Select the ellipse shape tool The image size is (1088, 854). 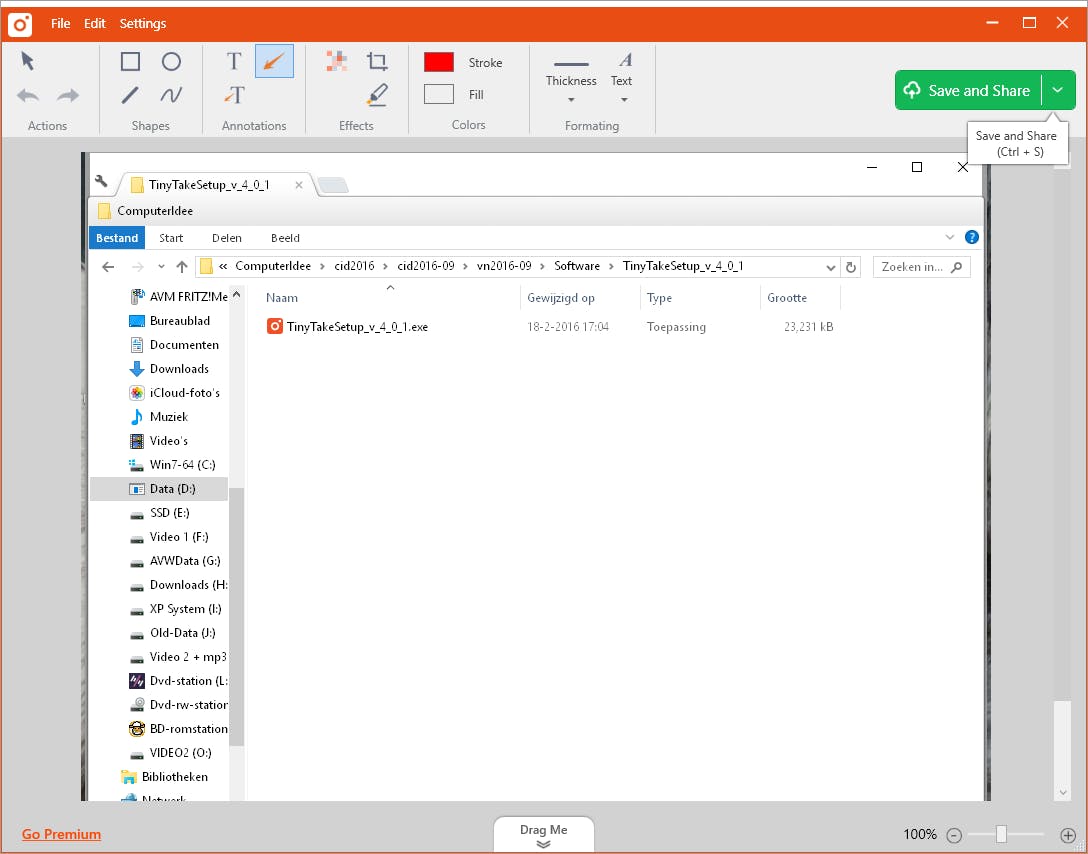click(x=171, y=62)
